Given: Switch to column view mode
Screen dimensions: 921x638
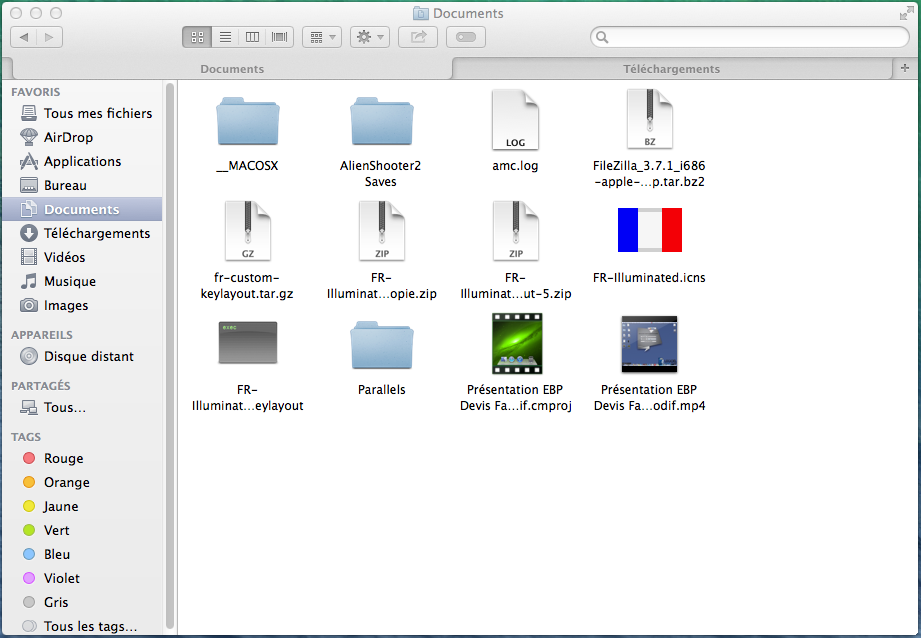Looking at the screenshot, I should point(252,37).
